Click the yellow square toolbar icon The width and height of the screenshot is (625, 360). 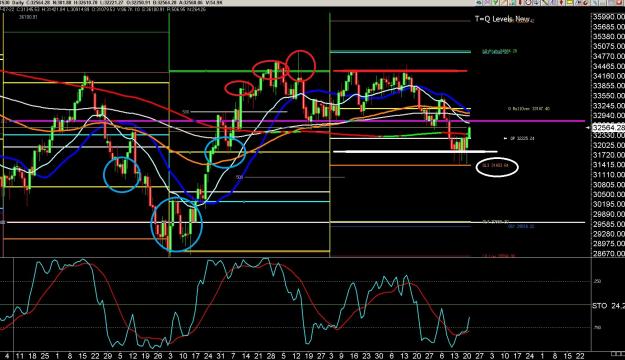(x=570, y=2)
